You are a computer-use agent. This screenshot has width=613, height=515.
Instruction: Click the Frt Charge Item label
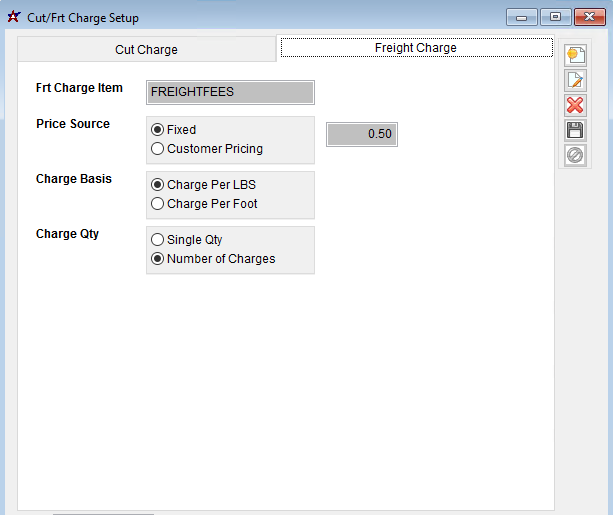(79, 88)
